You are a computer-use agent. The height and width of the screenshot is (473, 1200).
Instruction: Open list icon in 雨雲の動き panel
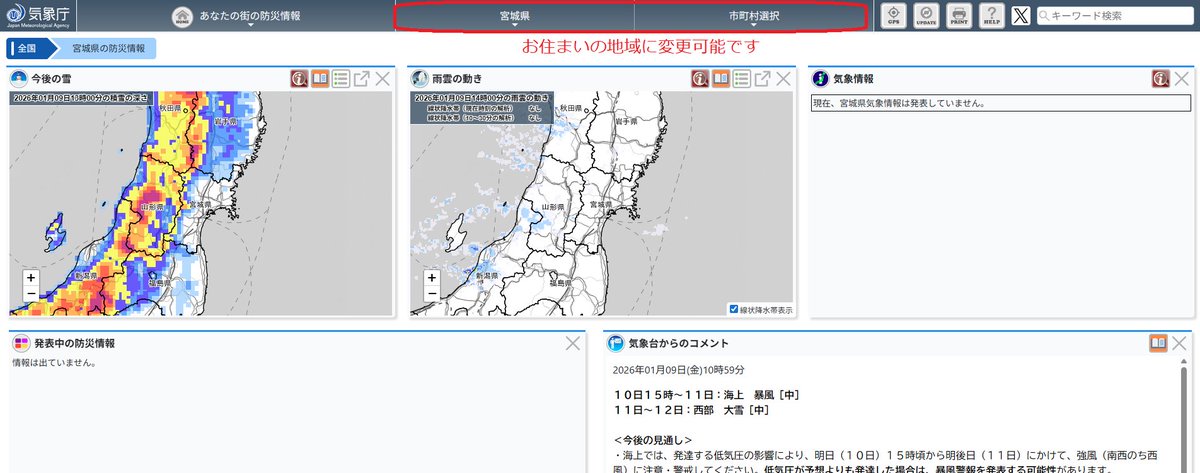click(x=742, y=78)
